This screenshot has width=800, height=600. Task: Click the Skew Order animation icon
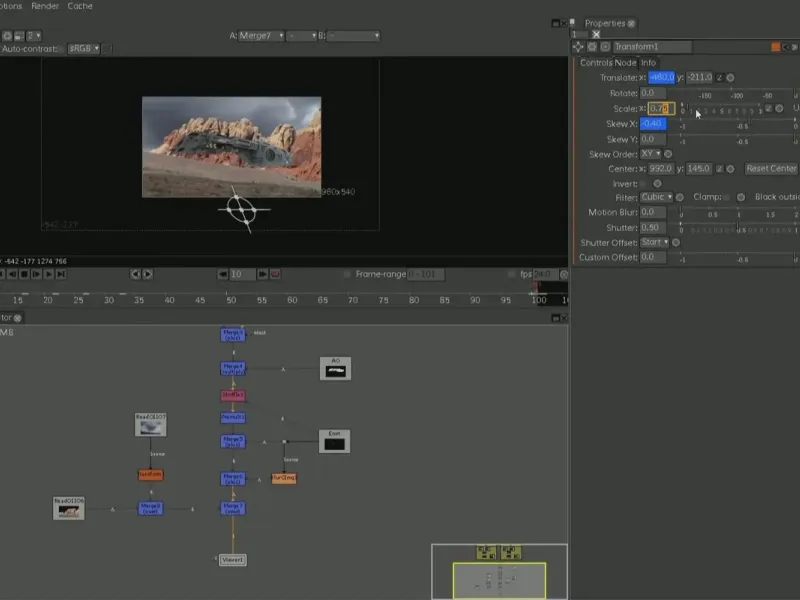(668, 154)
